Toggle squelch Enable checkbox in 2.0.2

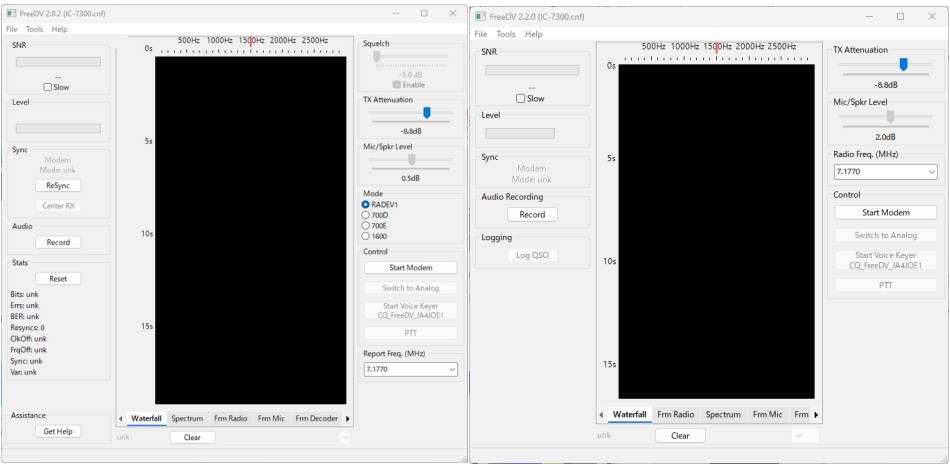tap(409, 85)
